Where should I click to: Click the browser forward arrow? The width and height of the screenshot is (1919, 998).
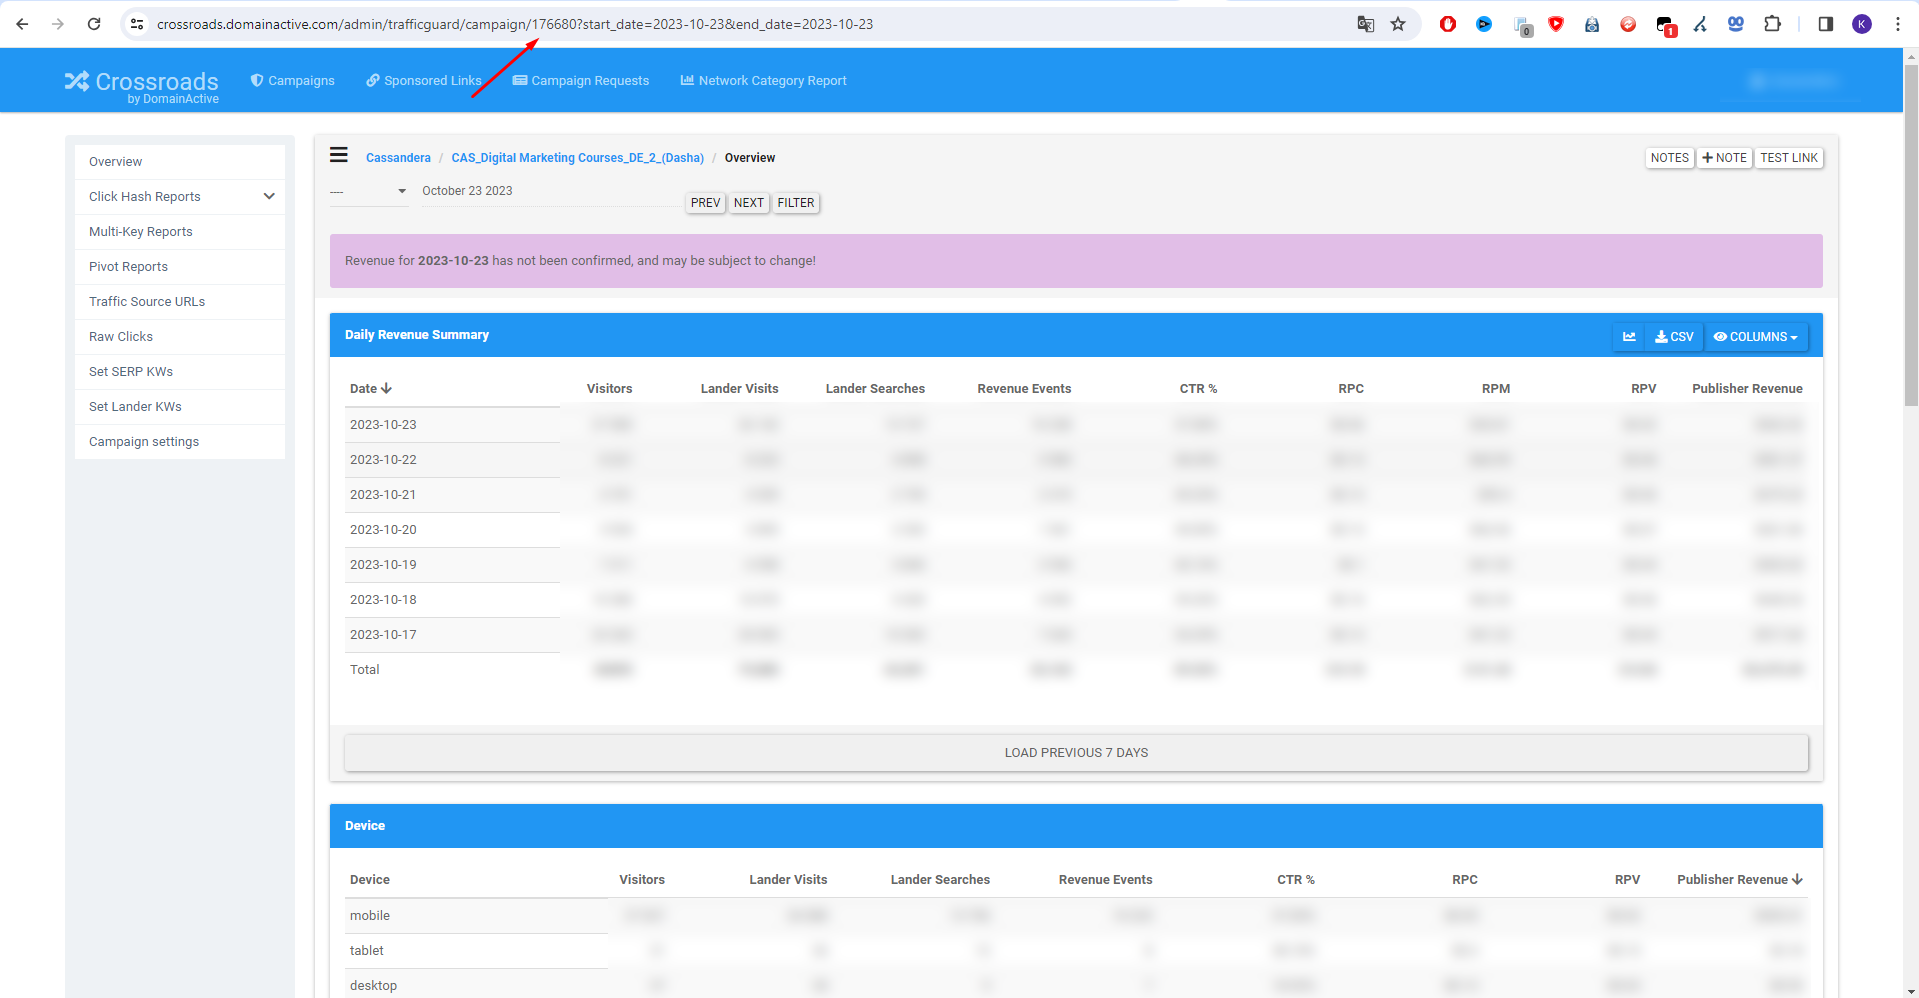pos(58,24)
